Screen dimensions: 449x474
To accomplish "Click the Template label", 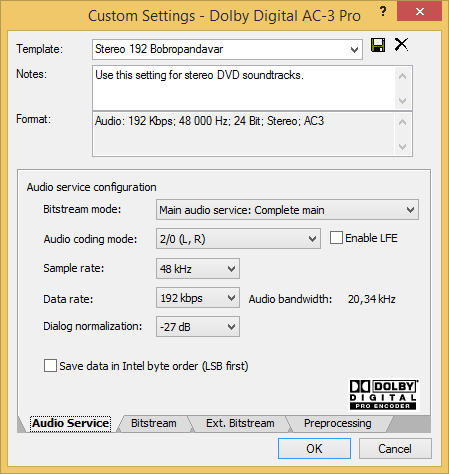I will pyautogui.click(x=39, y=49).
